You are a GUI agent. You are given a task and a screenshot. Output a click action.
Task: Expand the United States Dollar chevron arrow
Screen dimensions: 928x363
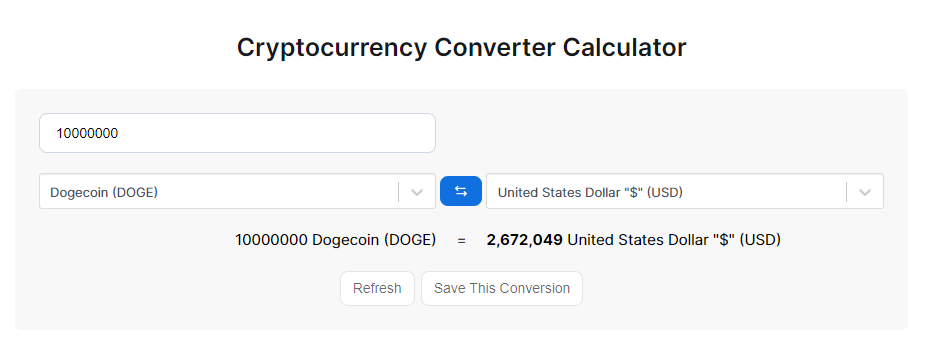pos(865,192)
